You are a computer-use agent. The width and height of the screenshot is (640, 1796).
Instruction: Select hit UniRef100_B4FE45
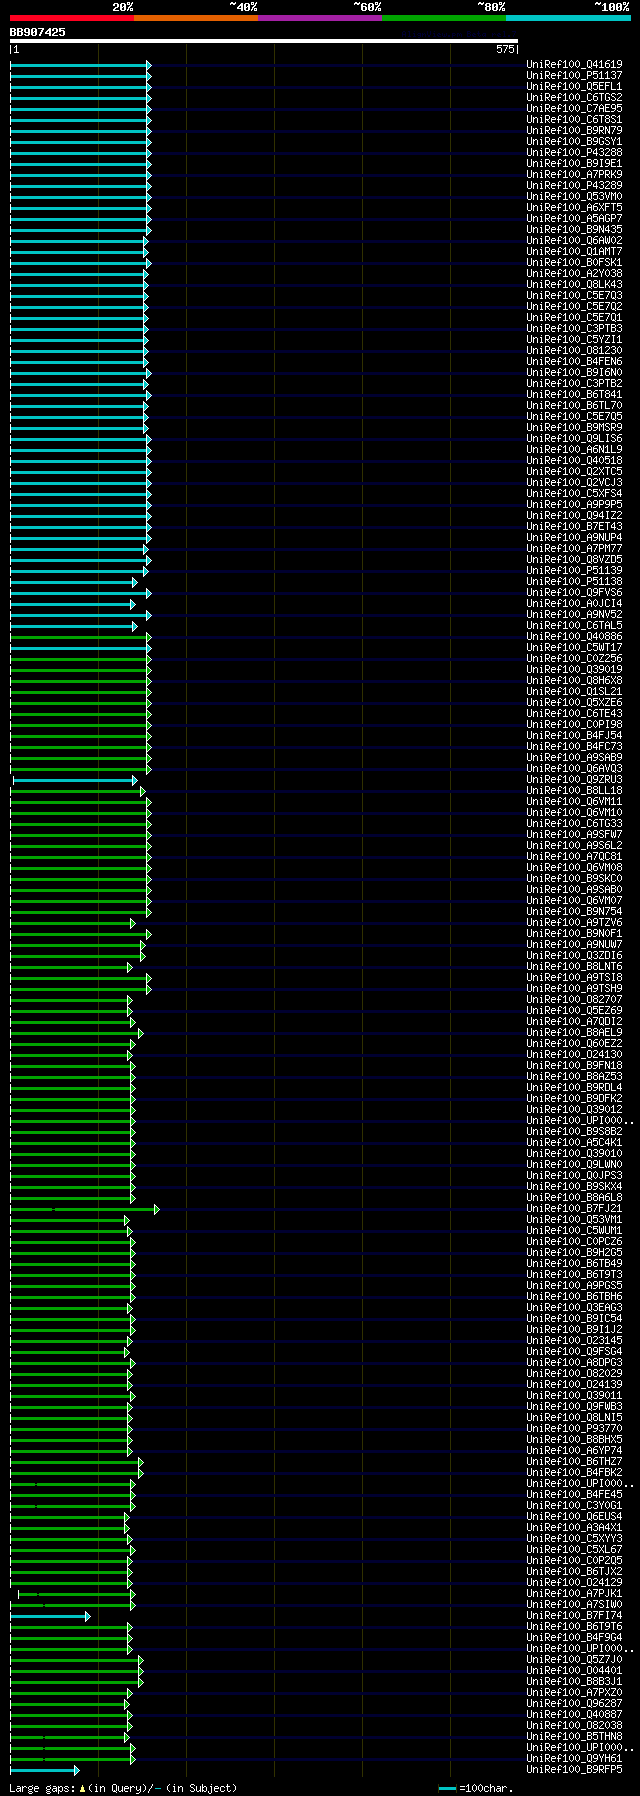point(574,1495)
